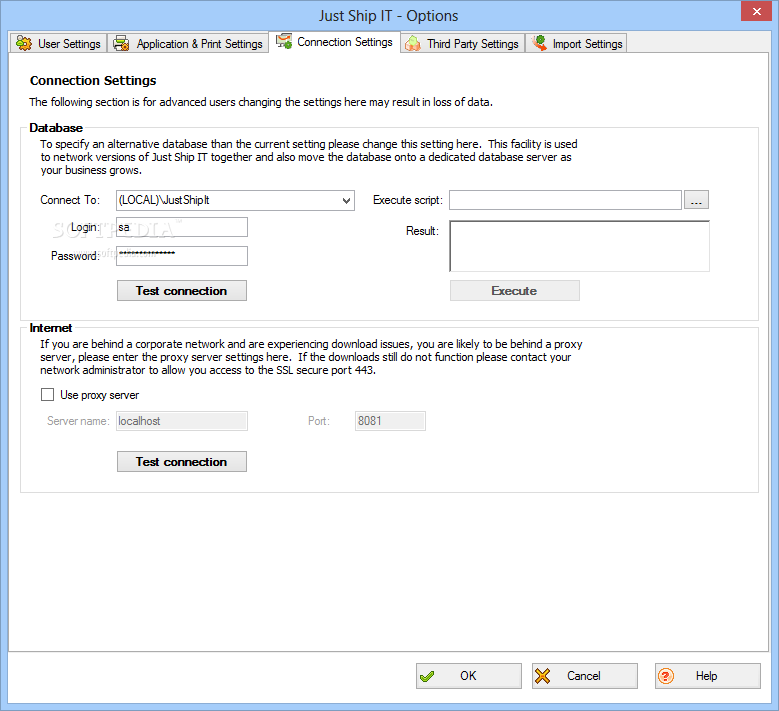Enable the Use proxy server checkbox
The width and height of the screenshot is (779, 711).
tap(47, 395)
